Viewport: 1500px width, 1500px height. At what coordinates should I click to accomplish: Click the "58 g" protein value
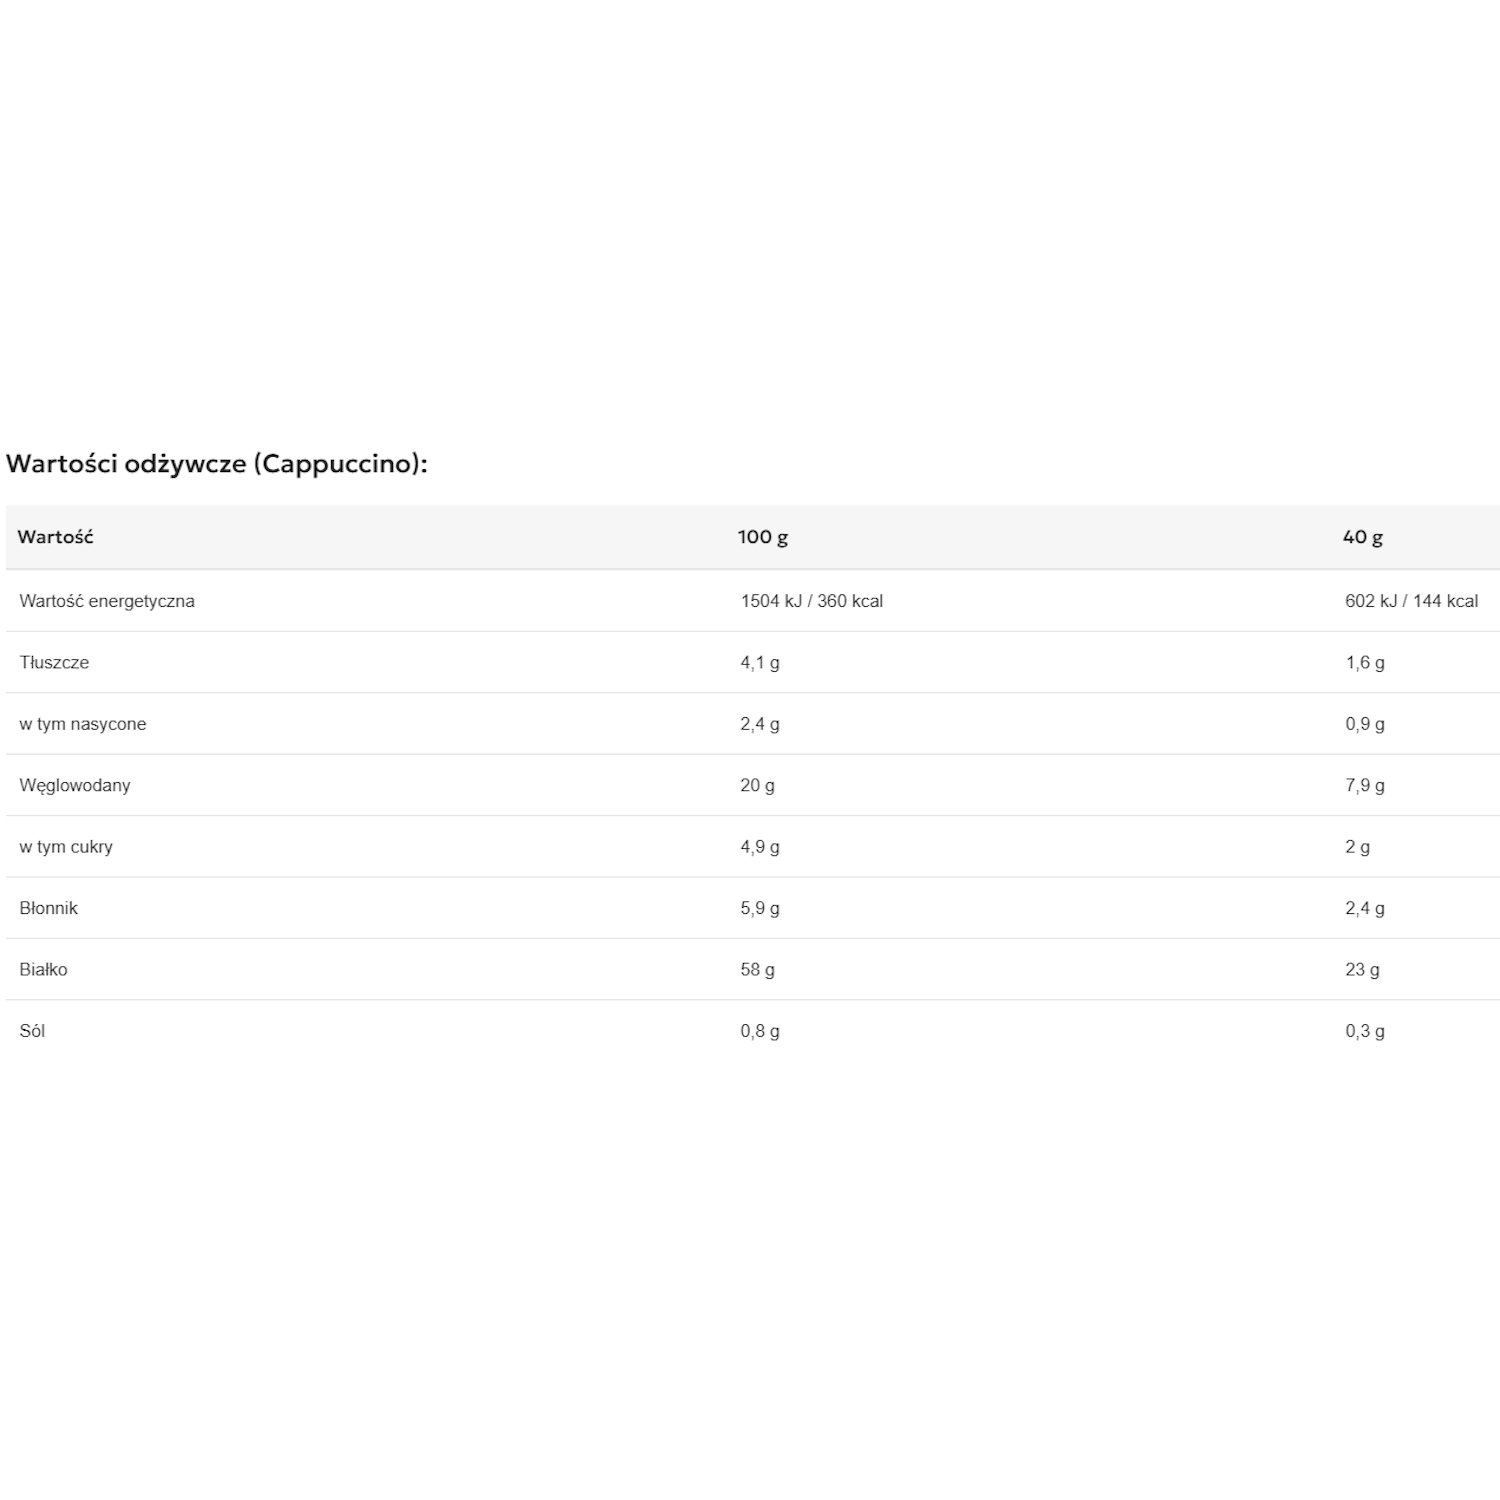[x=757, y=969]
